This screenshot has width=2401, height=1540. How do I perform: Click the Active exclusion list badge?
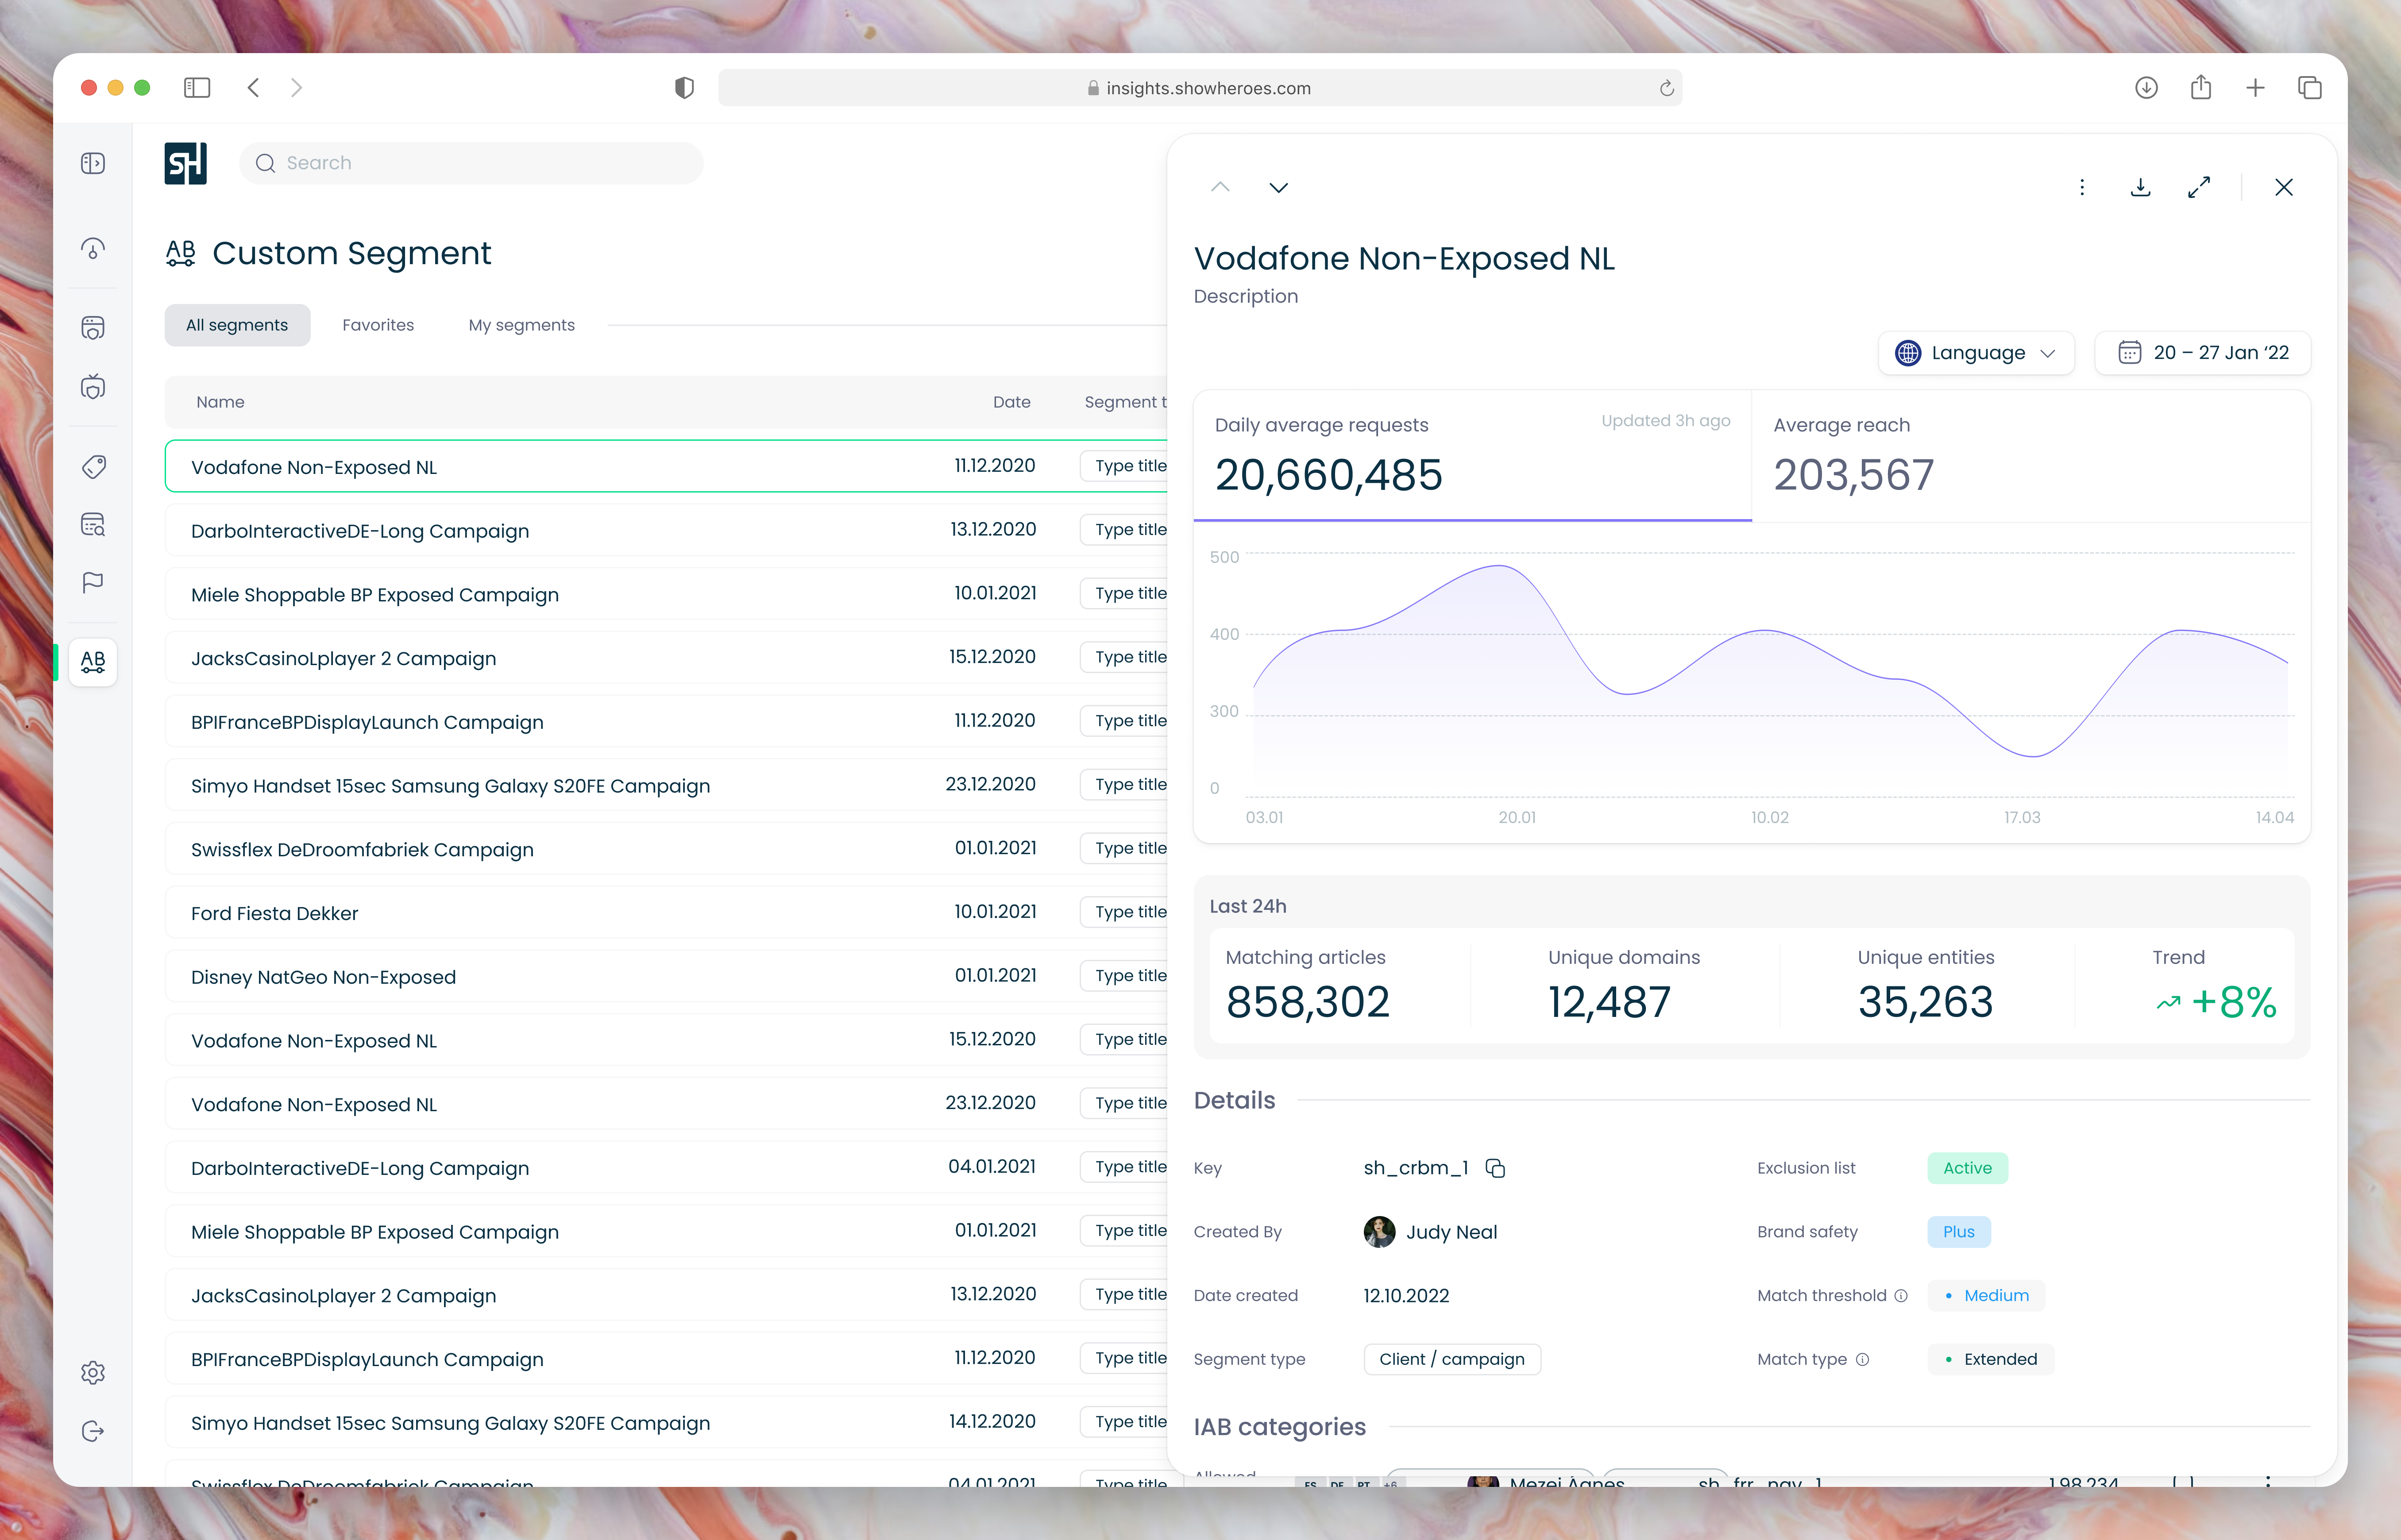click(1967, 1168)
